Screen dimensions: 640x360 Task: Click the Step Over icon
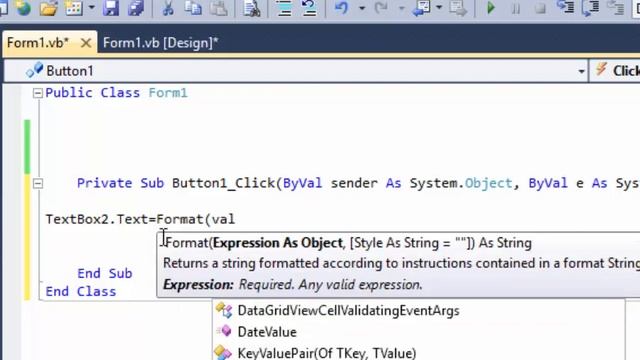[x=591, y=8]
